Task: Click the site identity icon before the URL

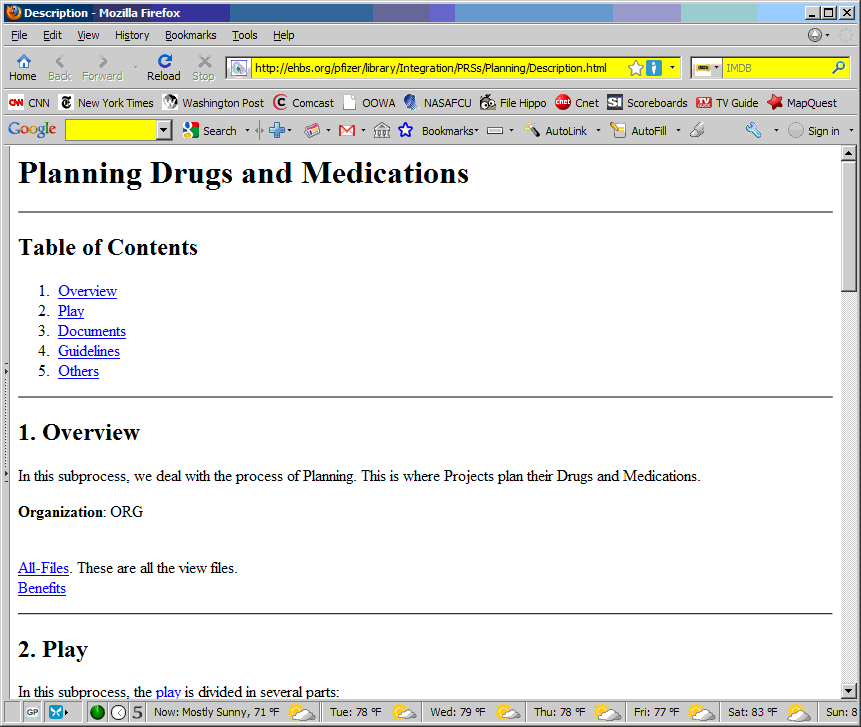Action: click(x=239, y=68)
